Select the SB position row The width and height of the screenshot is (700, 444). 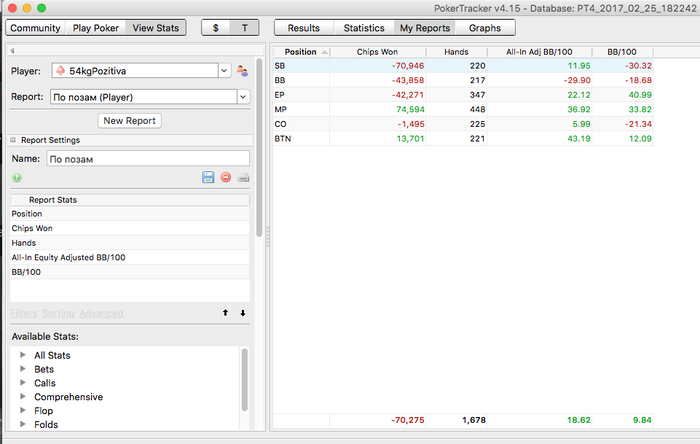[x=463, y=66]
